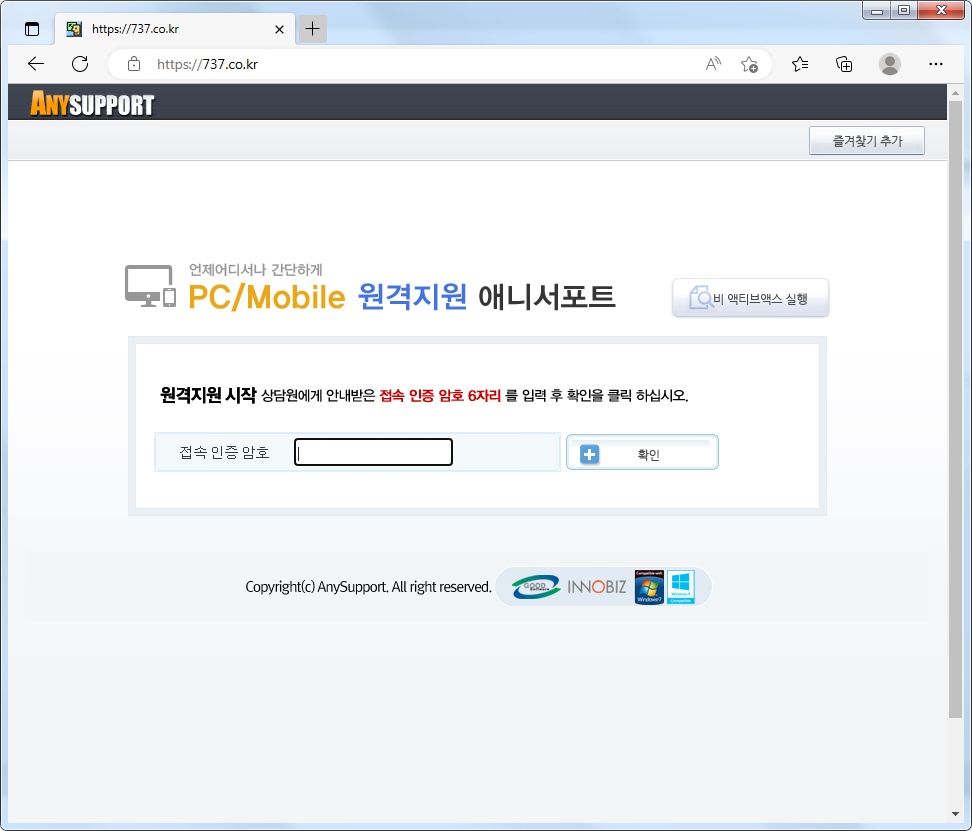Click the INNOBIZ logo in the footer
The image size is (972, 831).
point(596,586)
